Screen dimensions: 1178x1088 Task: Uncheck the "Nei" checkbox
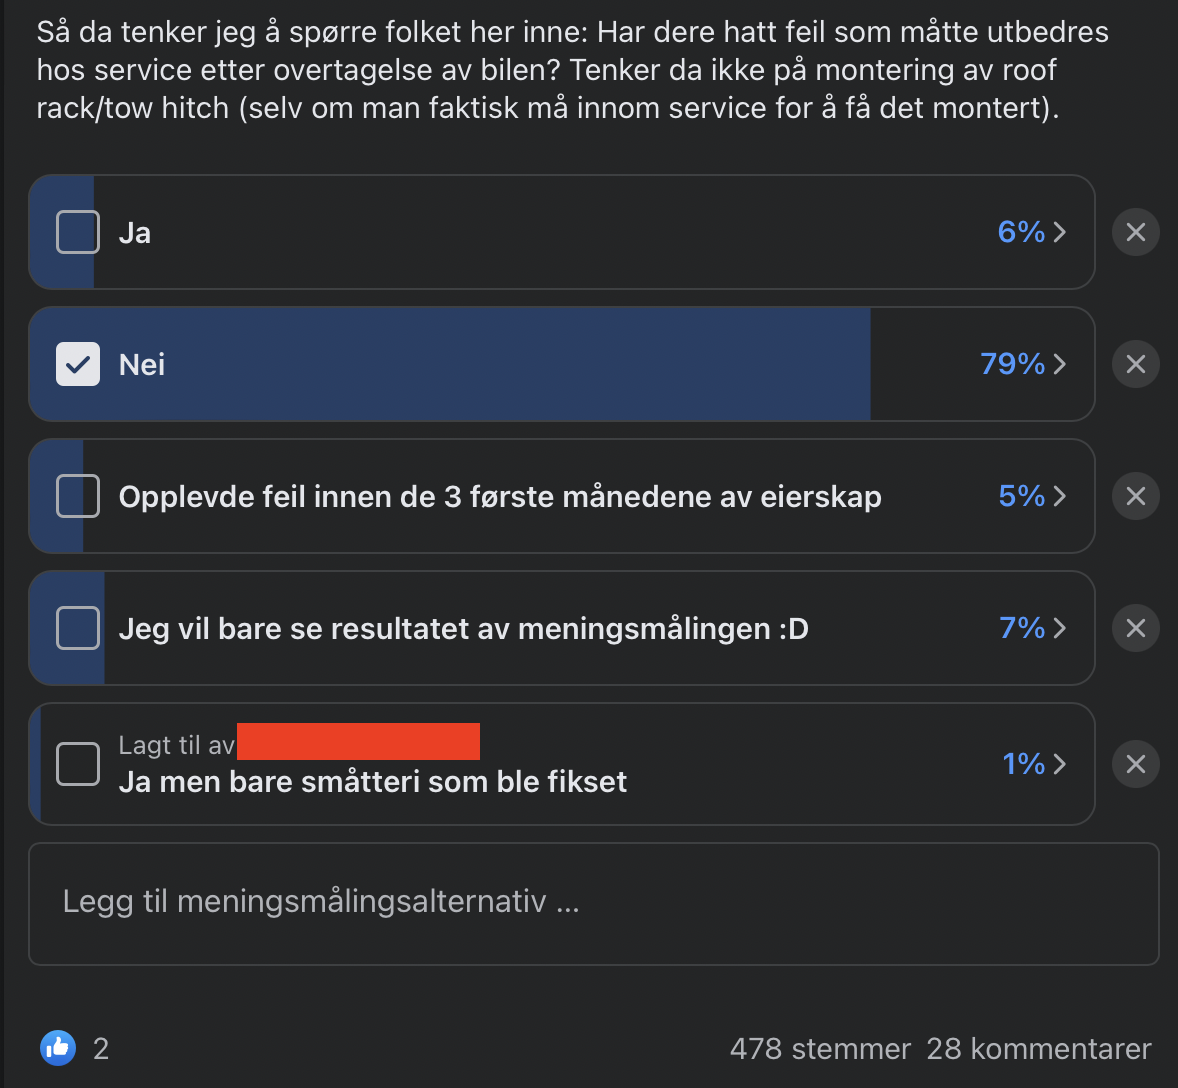click(78, 364)
